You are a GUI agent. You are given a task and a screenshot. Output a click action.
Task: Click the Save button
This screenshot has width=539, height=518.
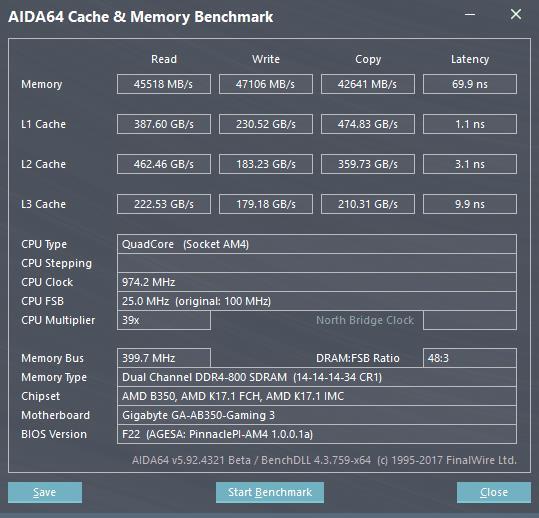click(45, 492)
